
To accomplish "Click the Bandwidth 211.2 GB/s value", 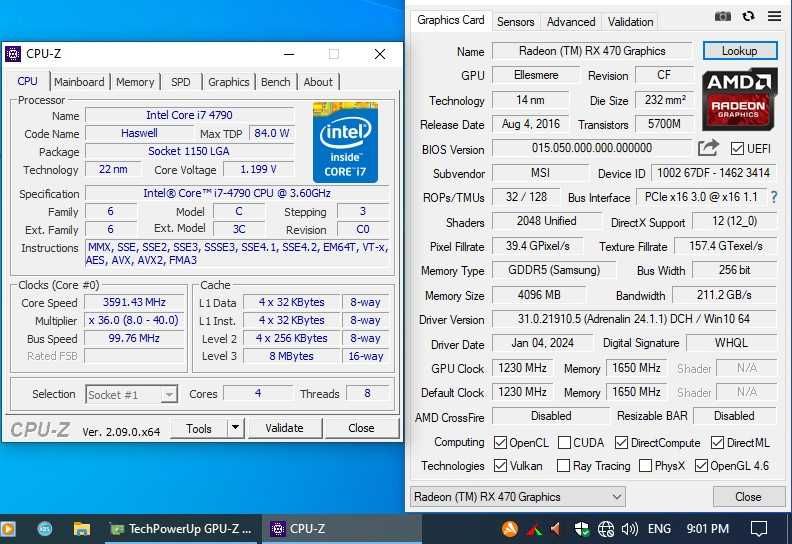I will (x=724, y=294).
